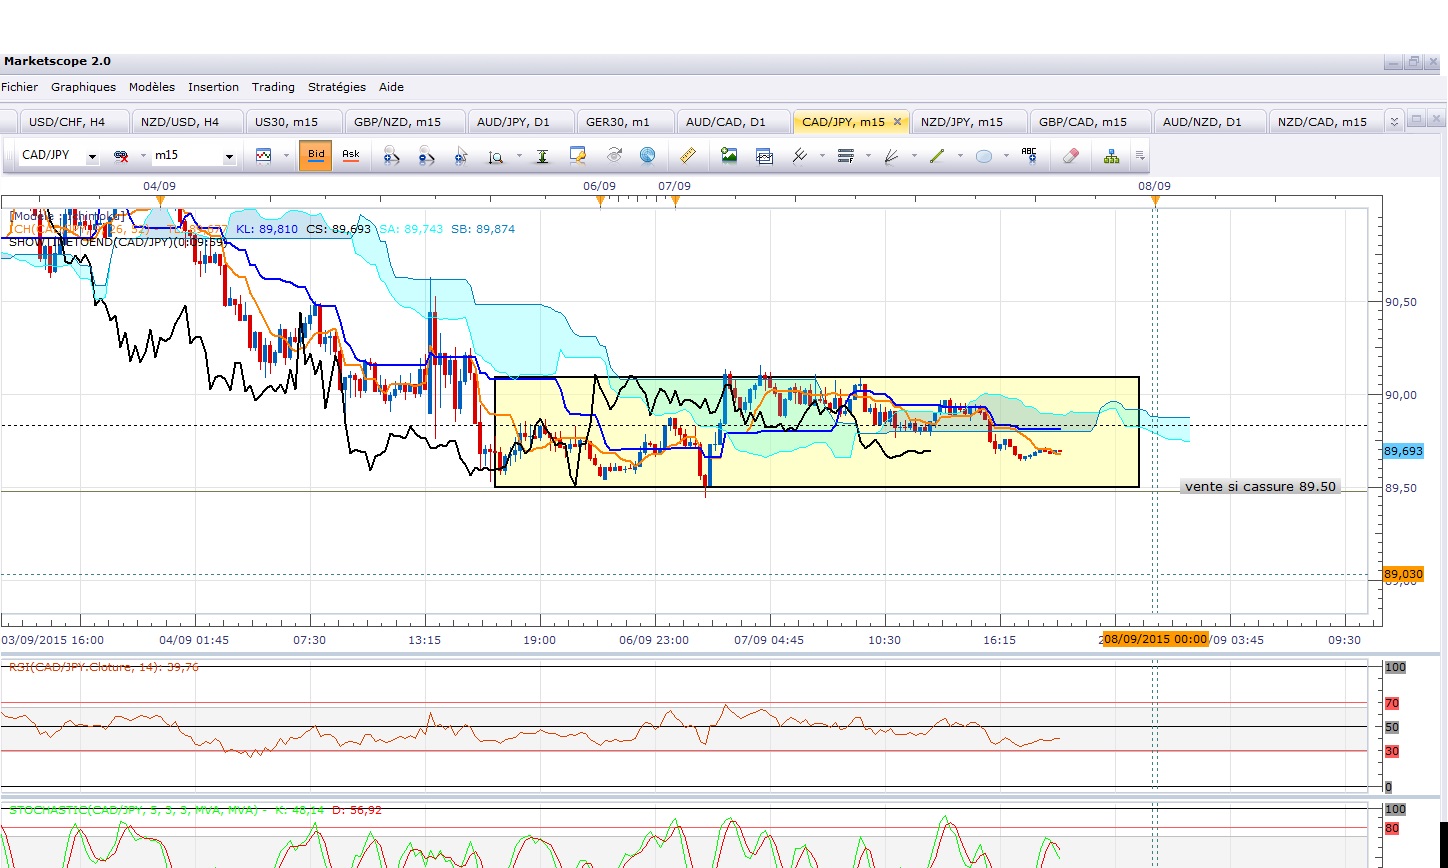Close the CAD/JPY, m15 tab

pos(897,122)
